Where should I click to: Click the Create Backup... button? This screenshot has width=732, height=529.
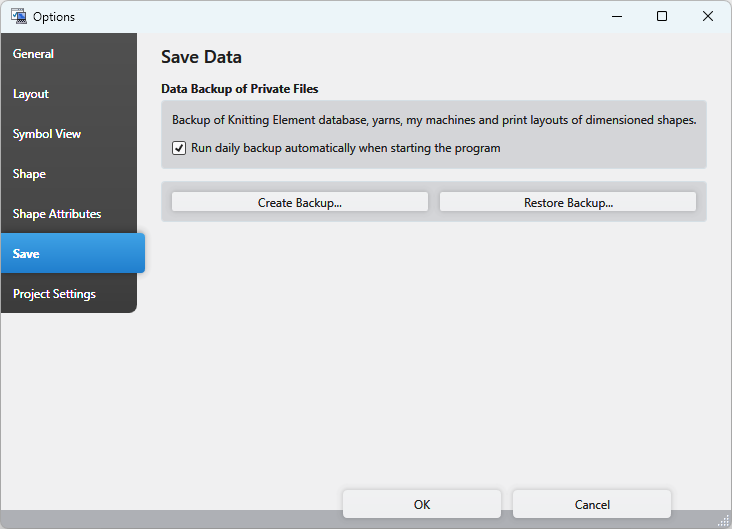pos(300,202)
